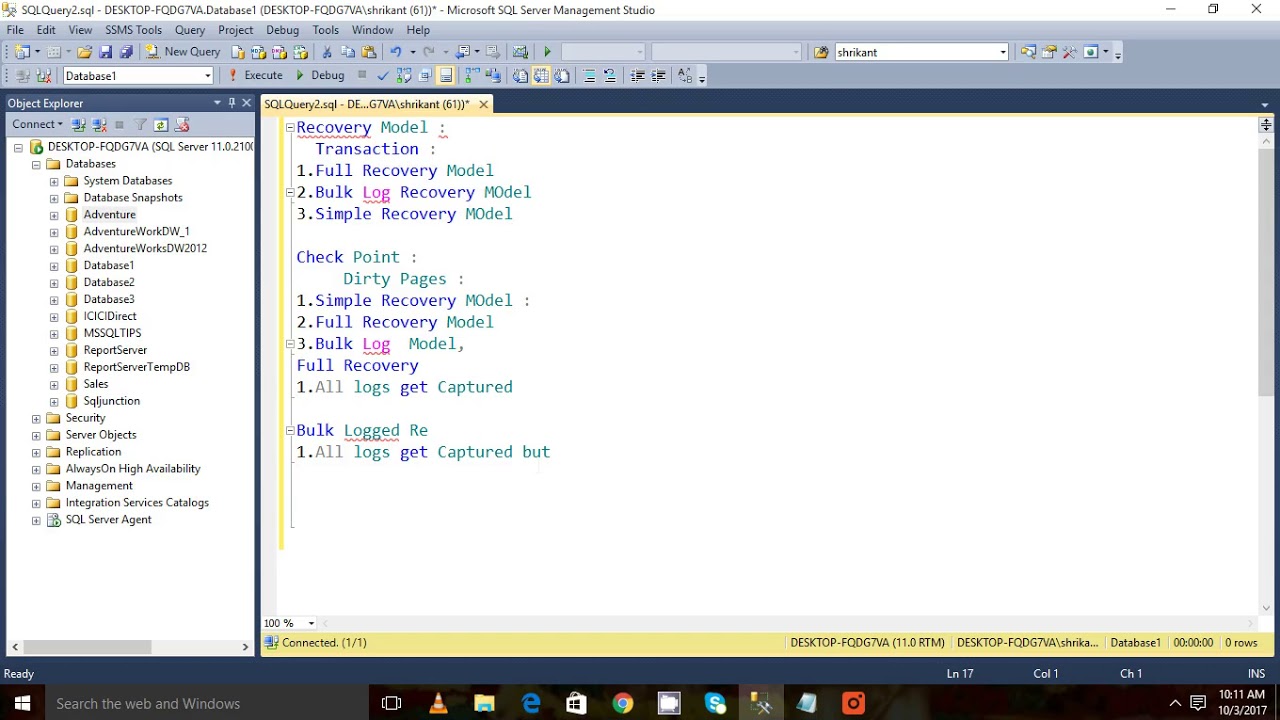Click the Save All icon

[125, 52]
